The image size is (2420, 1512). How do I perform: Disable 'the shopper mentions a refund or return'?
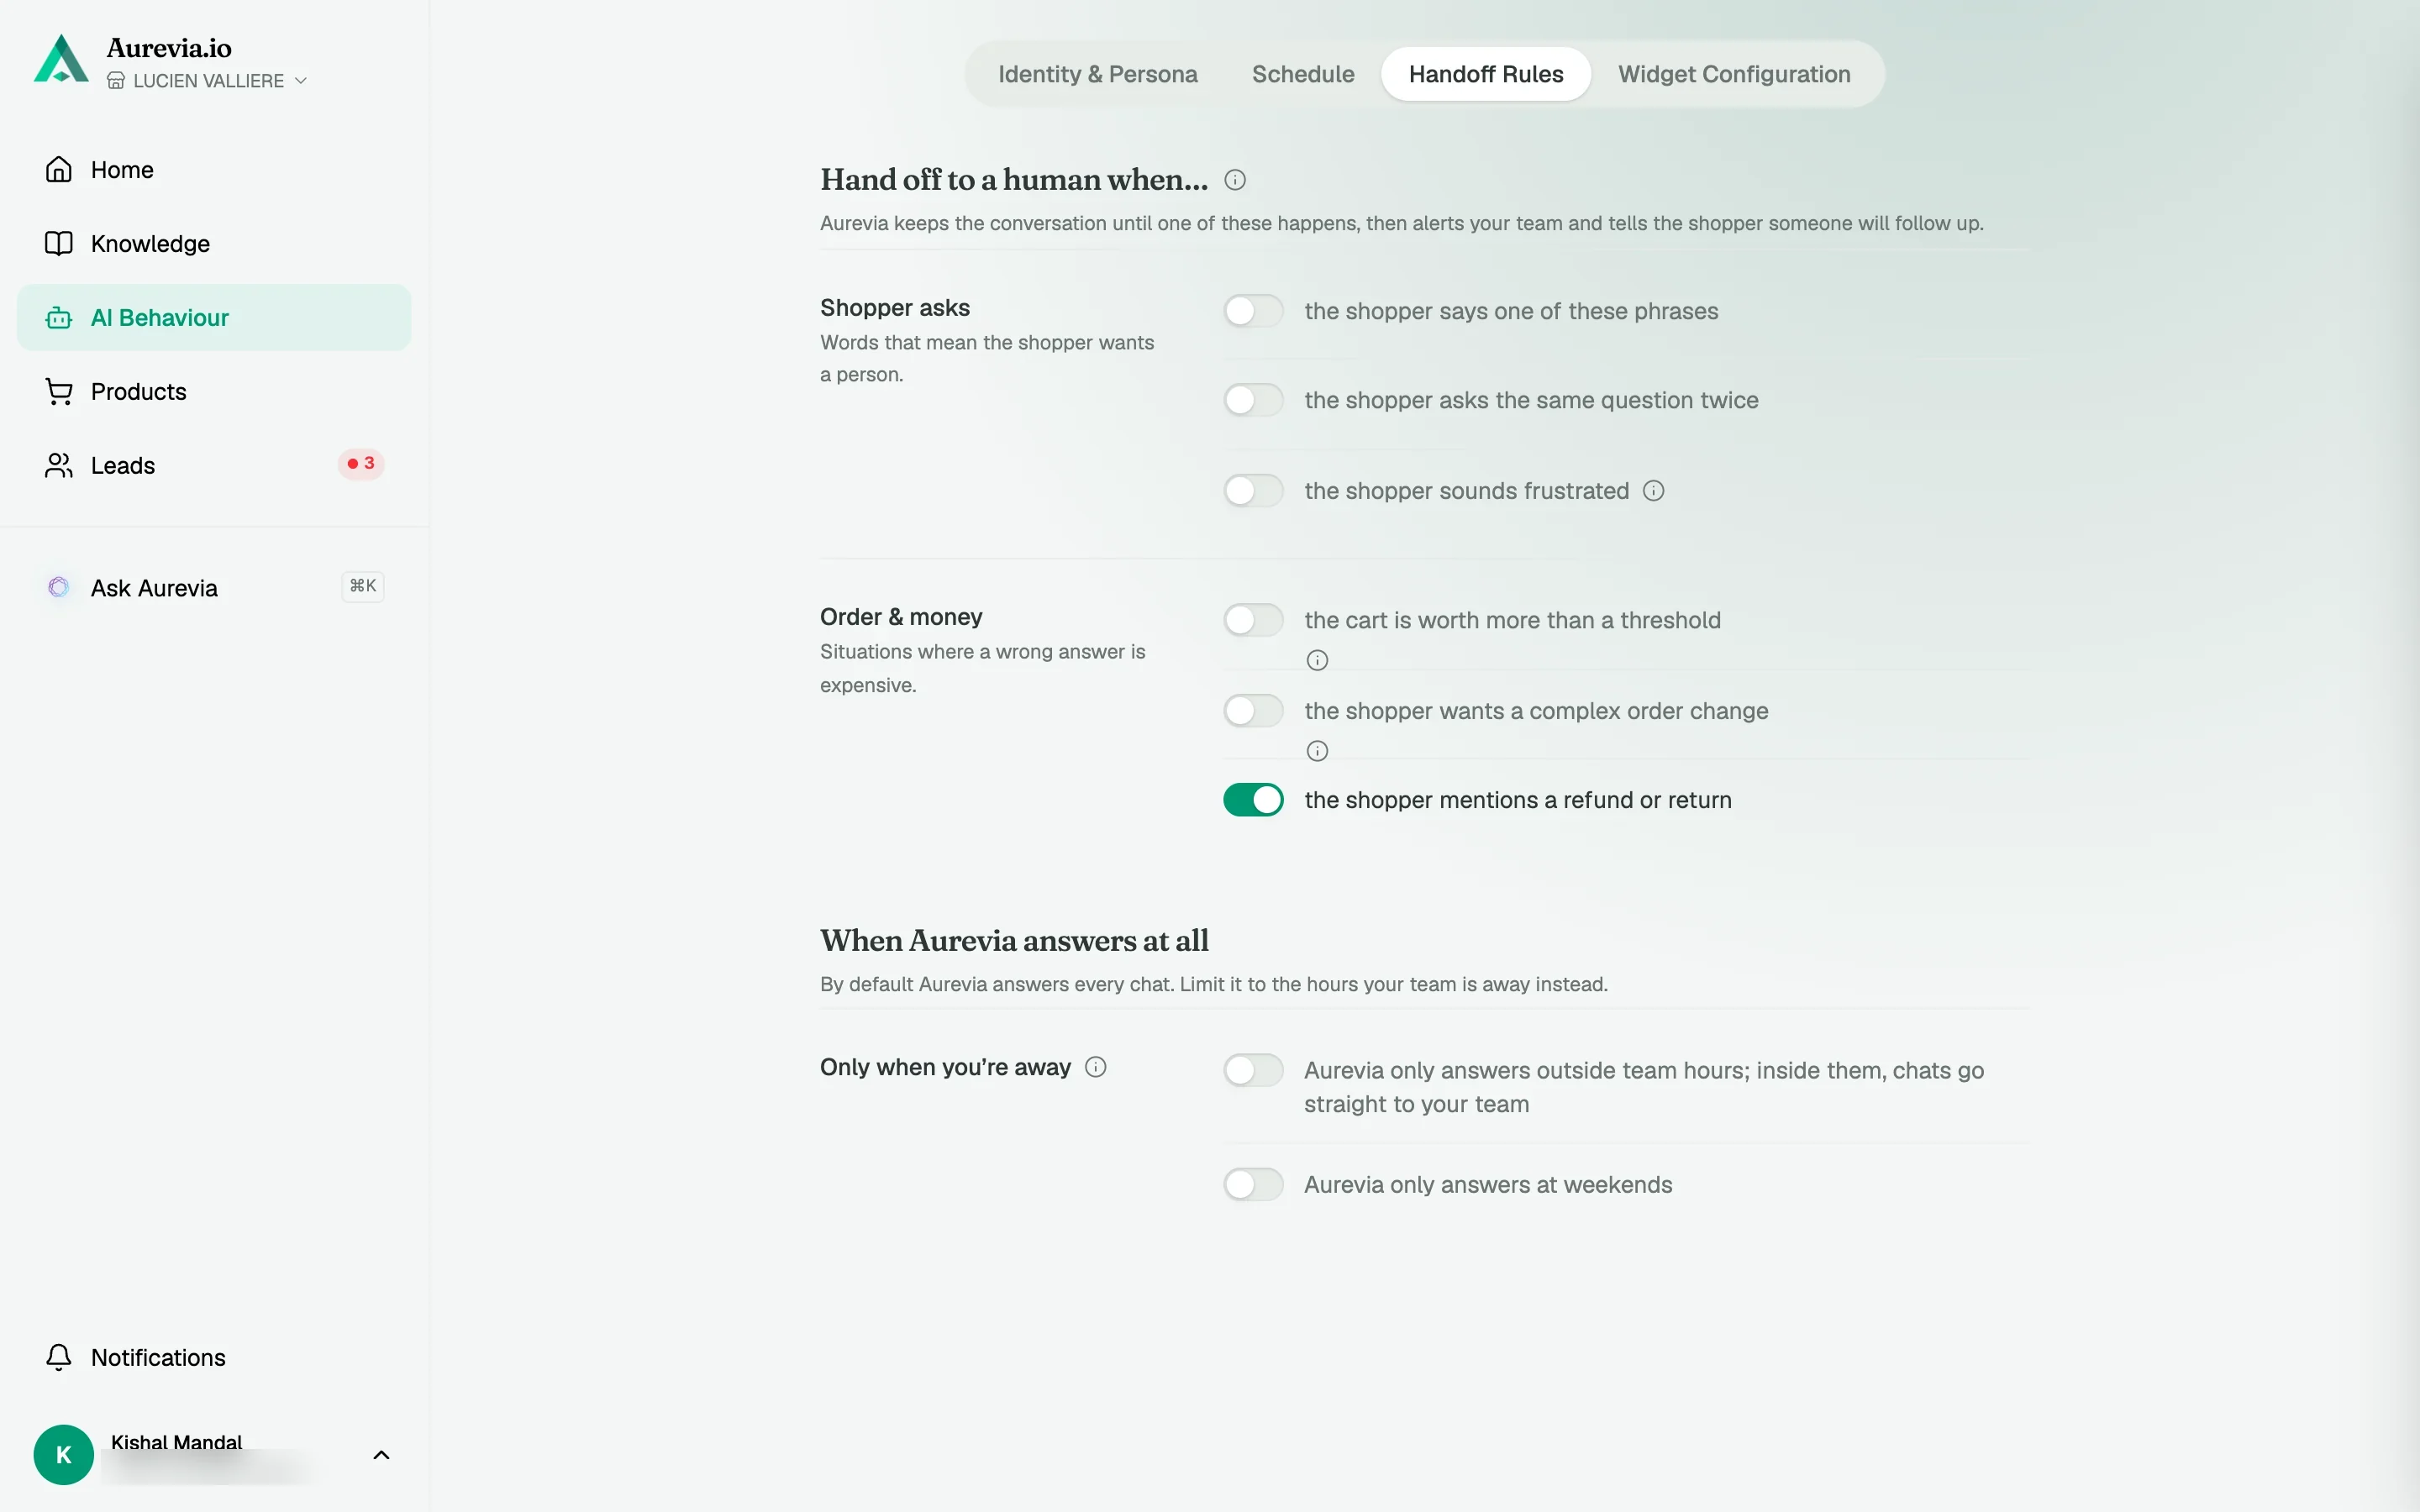coord(1253,800)
